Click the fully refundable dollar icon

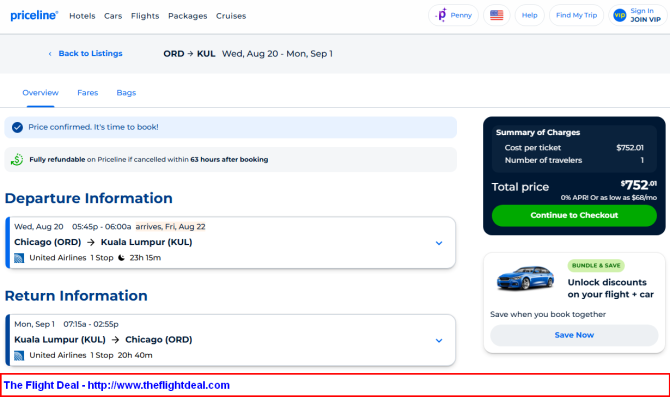pyautogui.click(x=17, y=160)
